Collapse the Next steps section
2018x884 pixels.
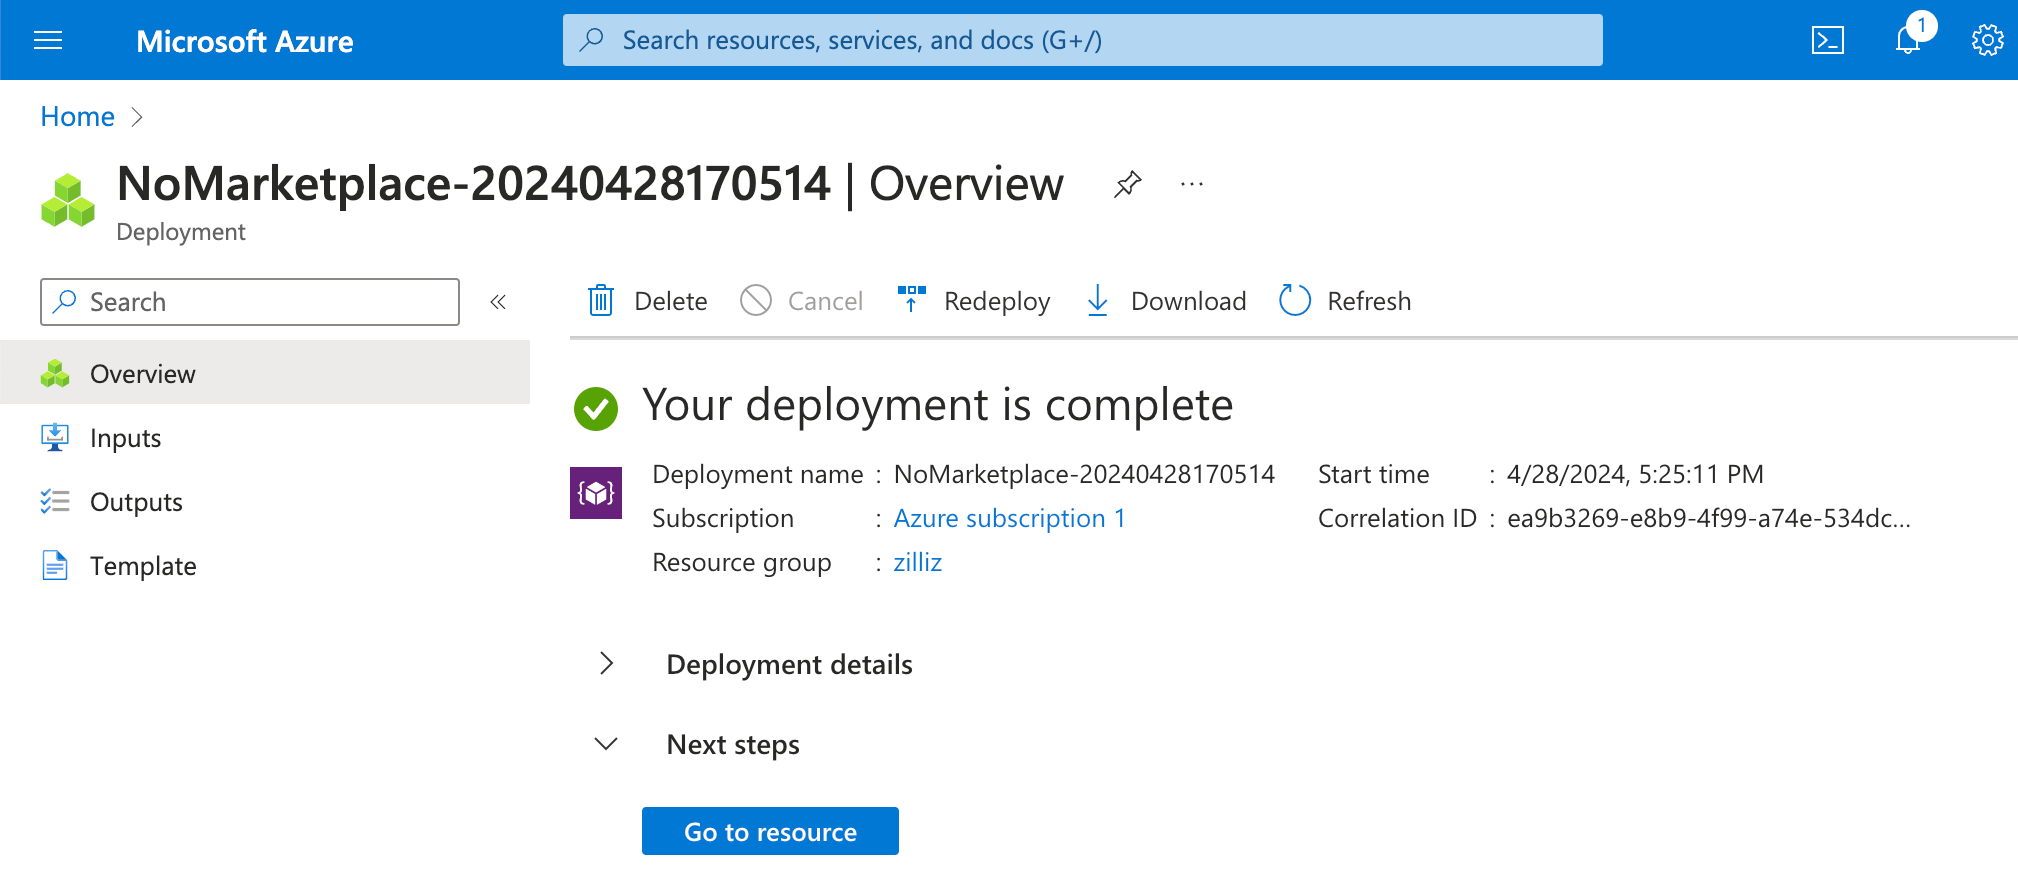tap(606, 744)
